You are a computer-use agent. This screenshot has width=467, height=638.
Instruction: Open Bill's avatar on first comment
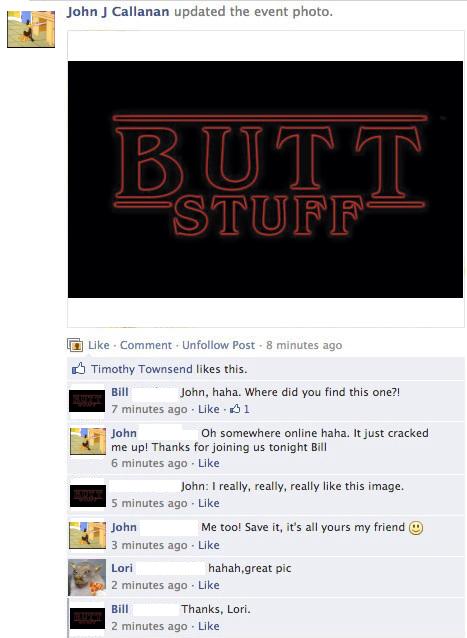coord(87,401)
